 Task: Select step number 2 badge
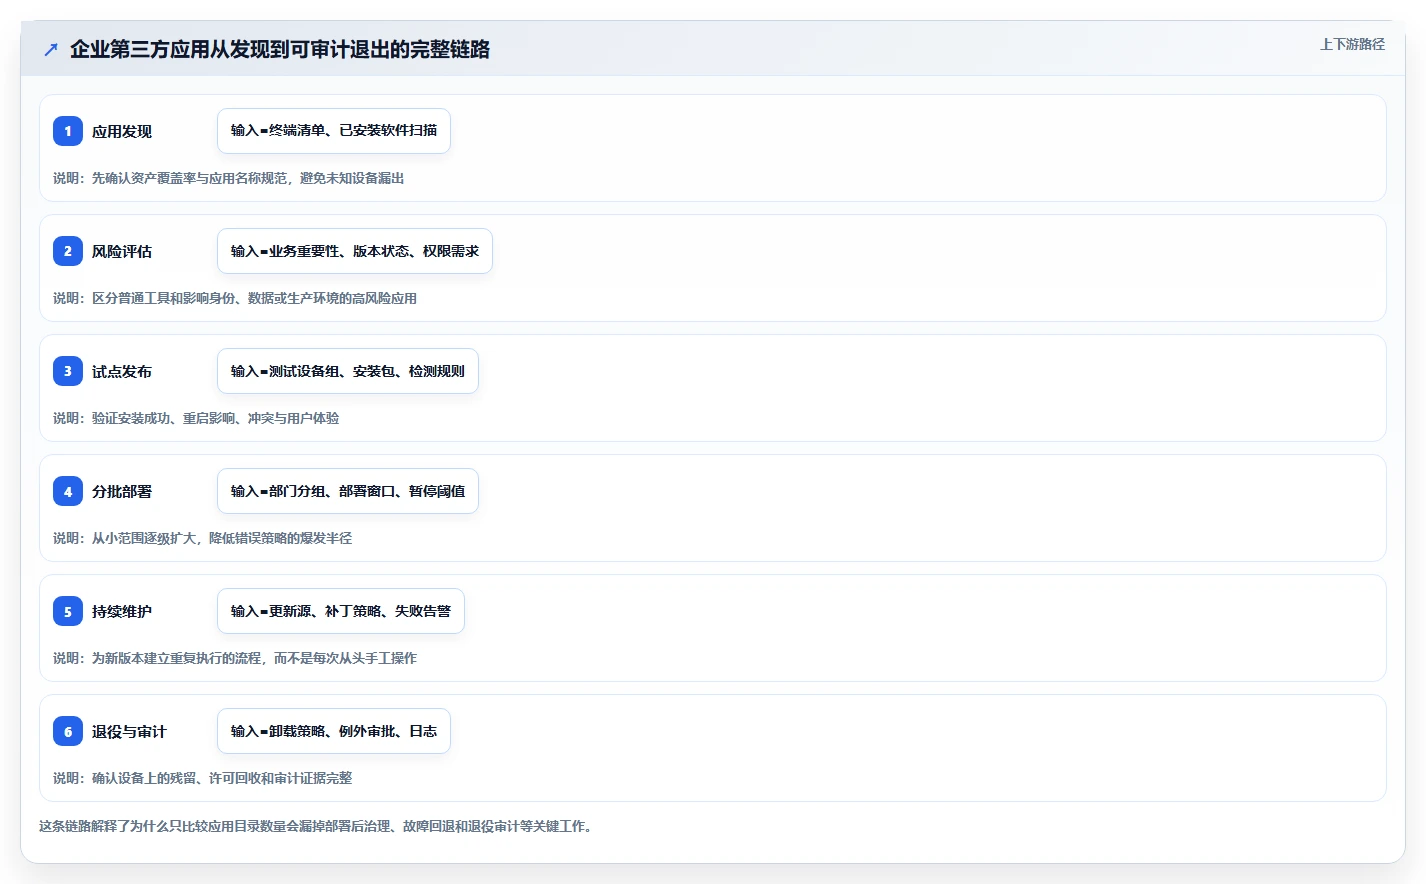tap(68, 251)
